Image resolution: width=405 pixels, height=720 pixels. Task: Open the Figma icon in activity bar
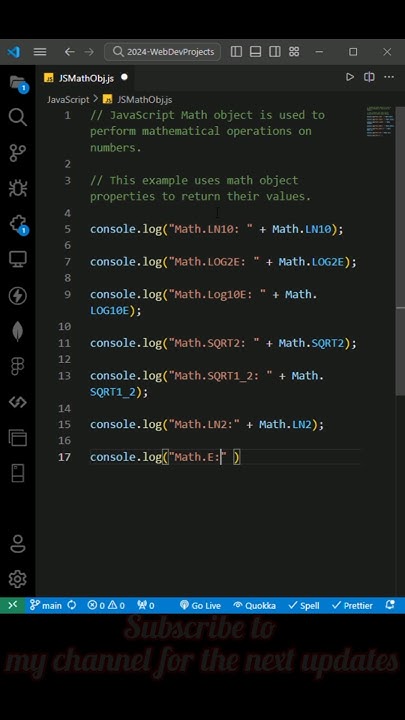[17, 366]
